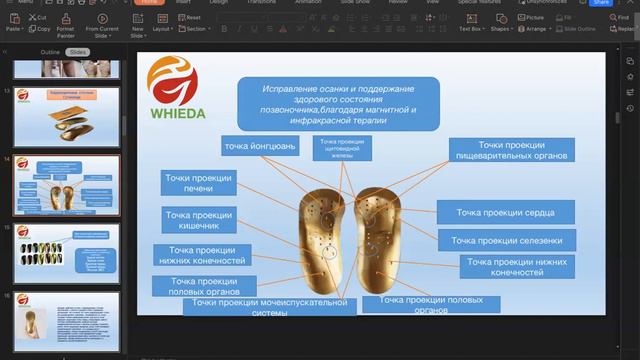Viewport: 640px width, 360px height.
Task: Insert a Text Box
Action: pos(471,19)
